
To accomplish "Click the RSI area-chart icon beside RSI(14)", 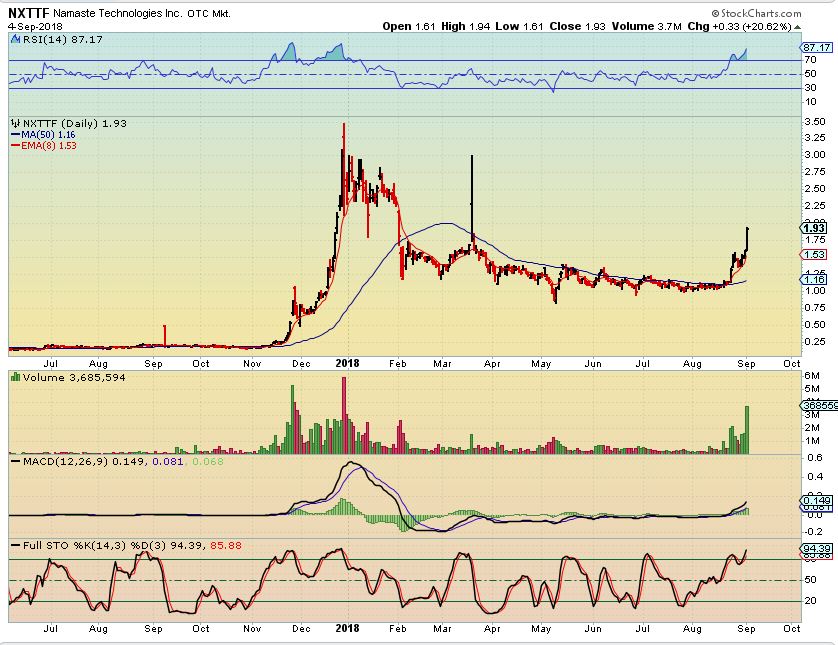I will (15, 39).
